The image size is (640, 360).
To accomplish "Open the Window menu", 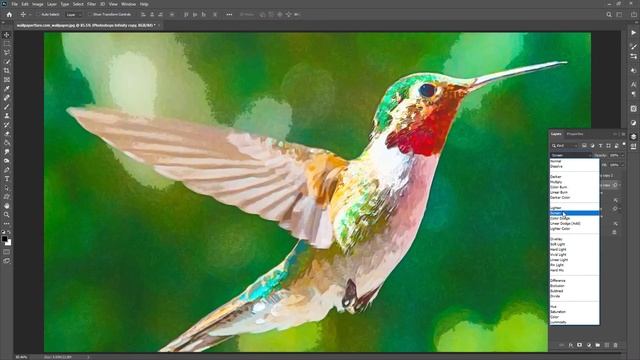I will 128,4.
